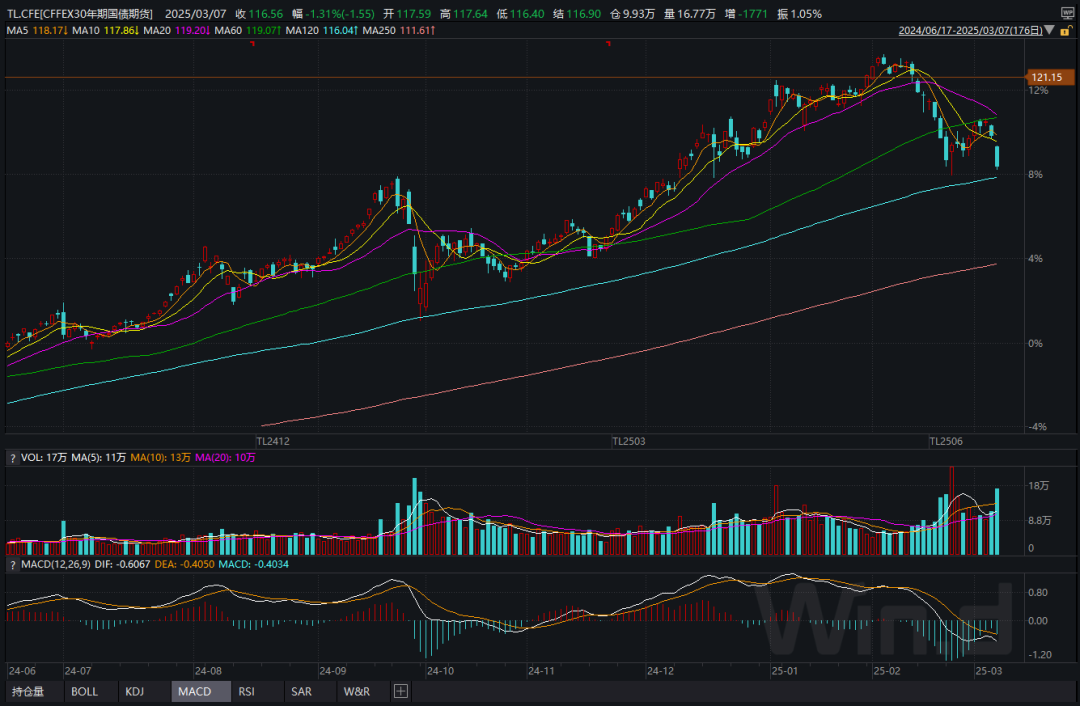The image size is (1080, 706).
Task: Choose the W&R indicator tab
Action: coord(357,691)
